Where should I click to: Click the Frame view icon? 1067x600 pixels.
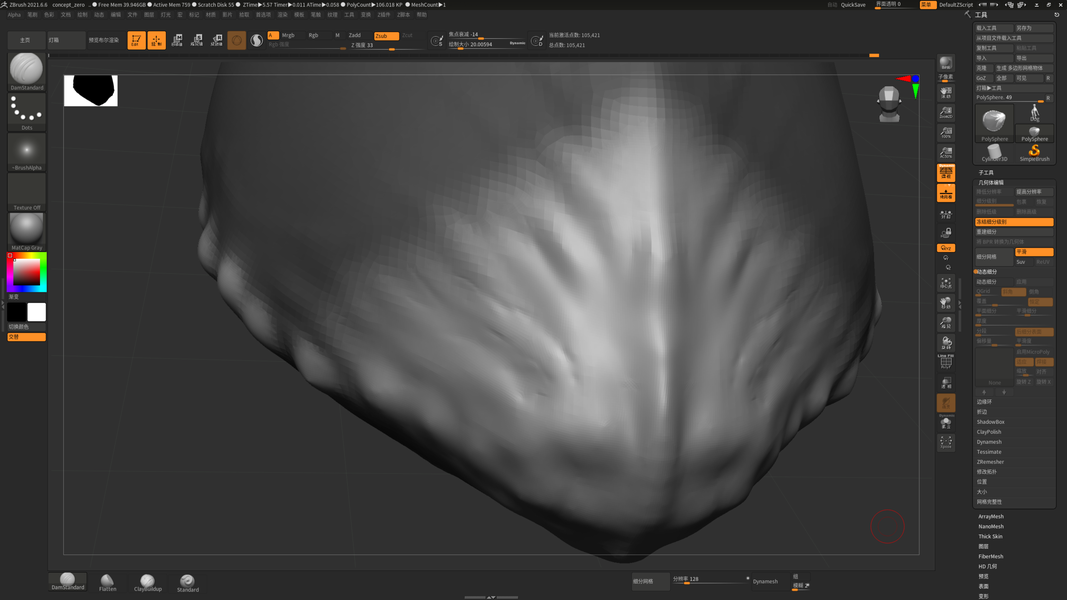(x=946, y=283)
